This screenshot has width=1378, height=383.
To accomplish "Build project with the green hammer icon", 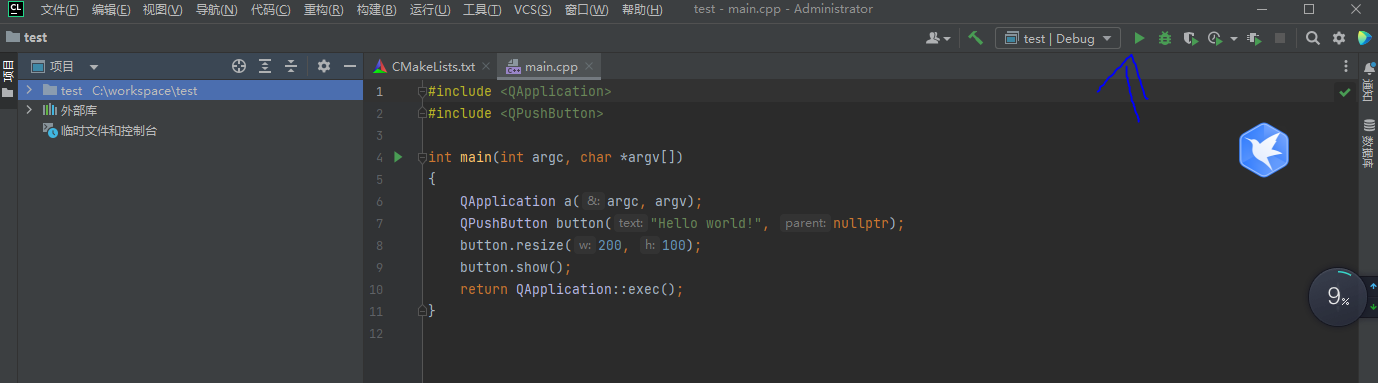I will 976,38.
